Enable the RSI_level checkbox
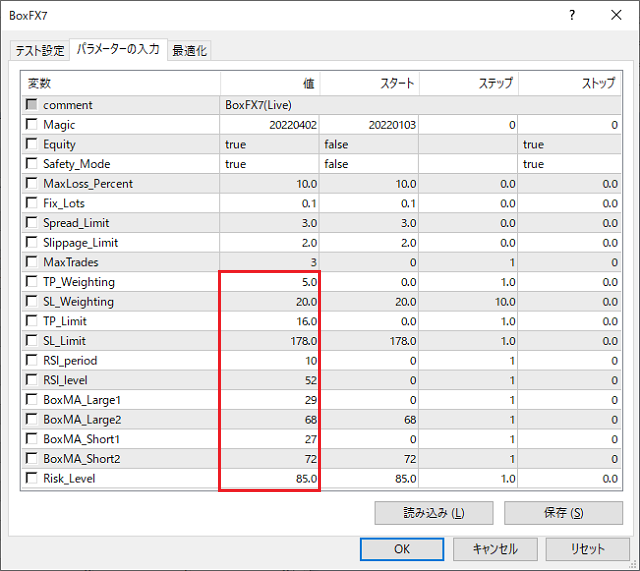Screen dimensions: 640x571 coord(31,380)
